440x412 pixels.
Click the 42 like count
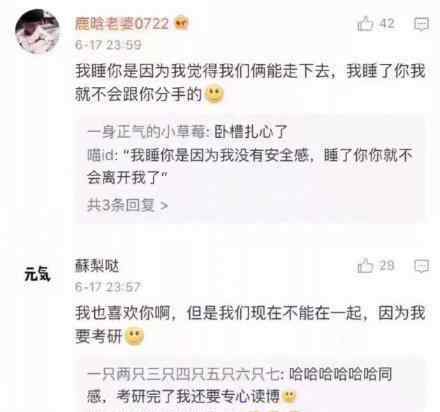pos(387,24)
